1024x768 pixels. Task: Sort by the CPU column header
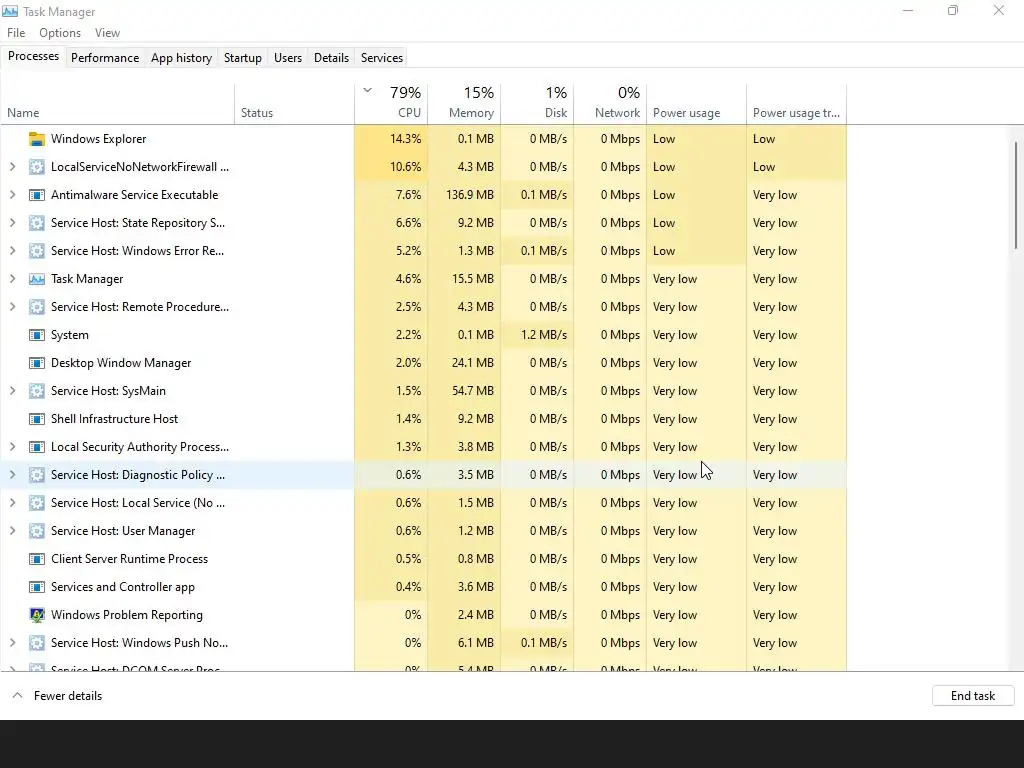tap(391, 104)
